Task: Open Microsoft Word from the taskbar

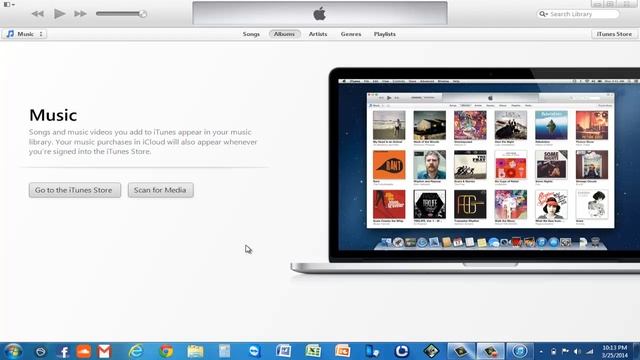Action: tap(283, 351)
